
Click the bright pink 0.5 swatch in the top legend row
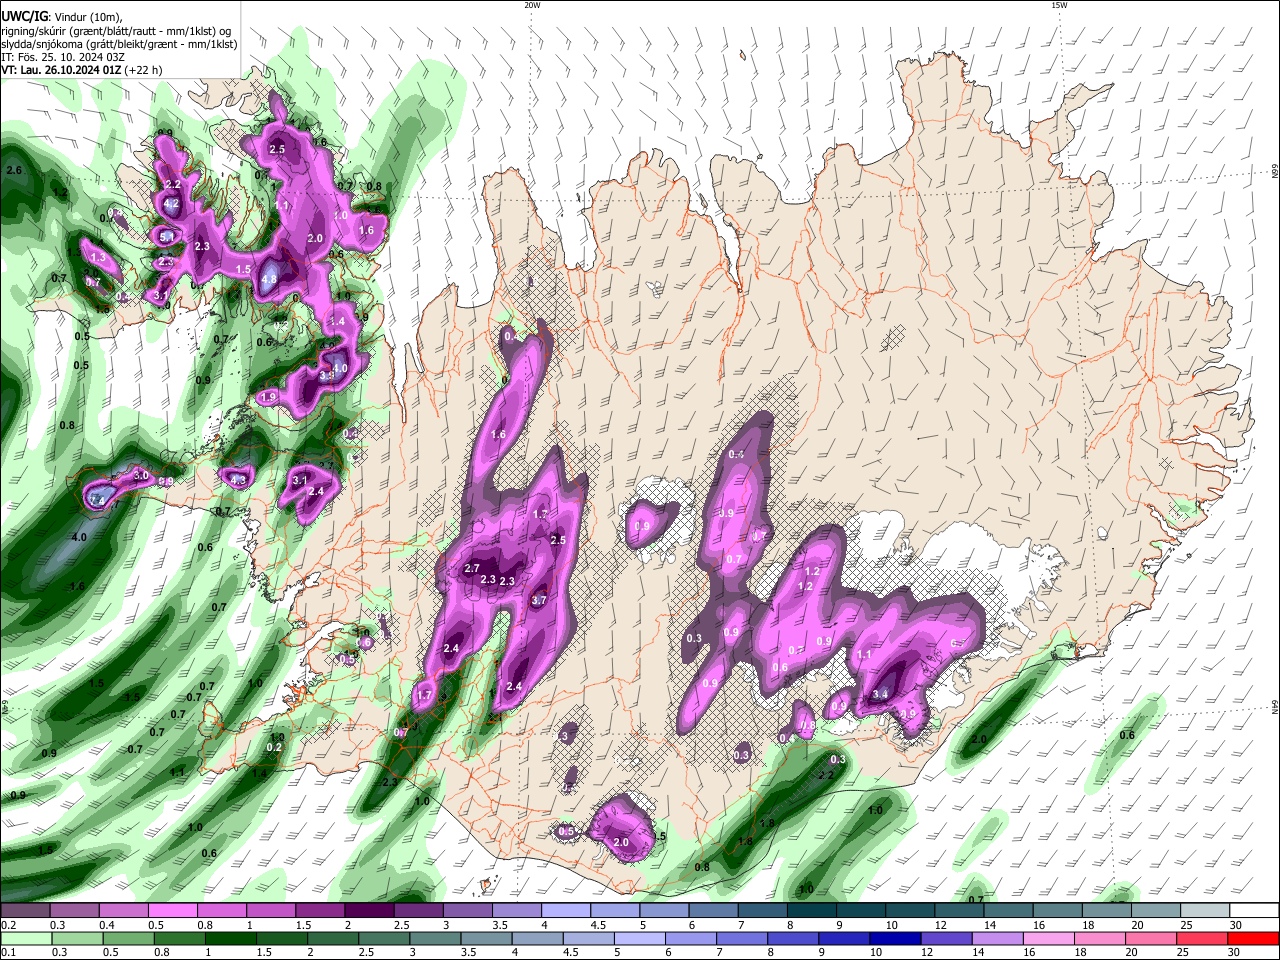pos(172,911)
